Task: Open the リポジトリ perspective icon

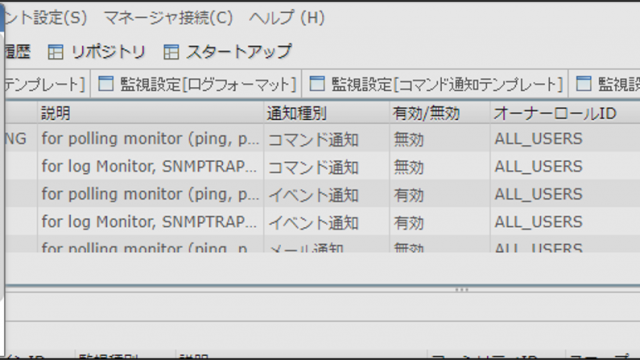Action: click(56, 52)
